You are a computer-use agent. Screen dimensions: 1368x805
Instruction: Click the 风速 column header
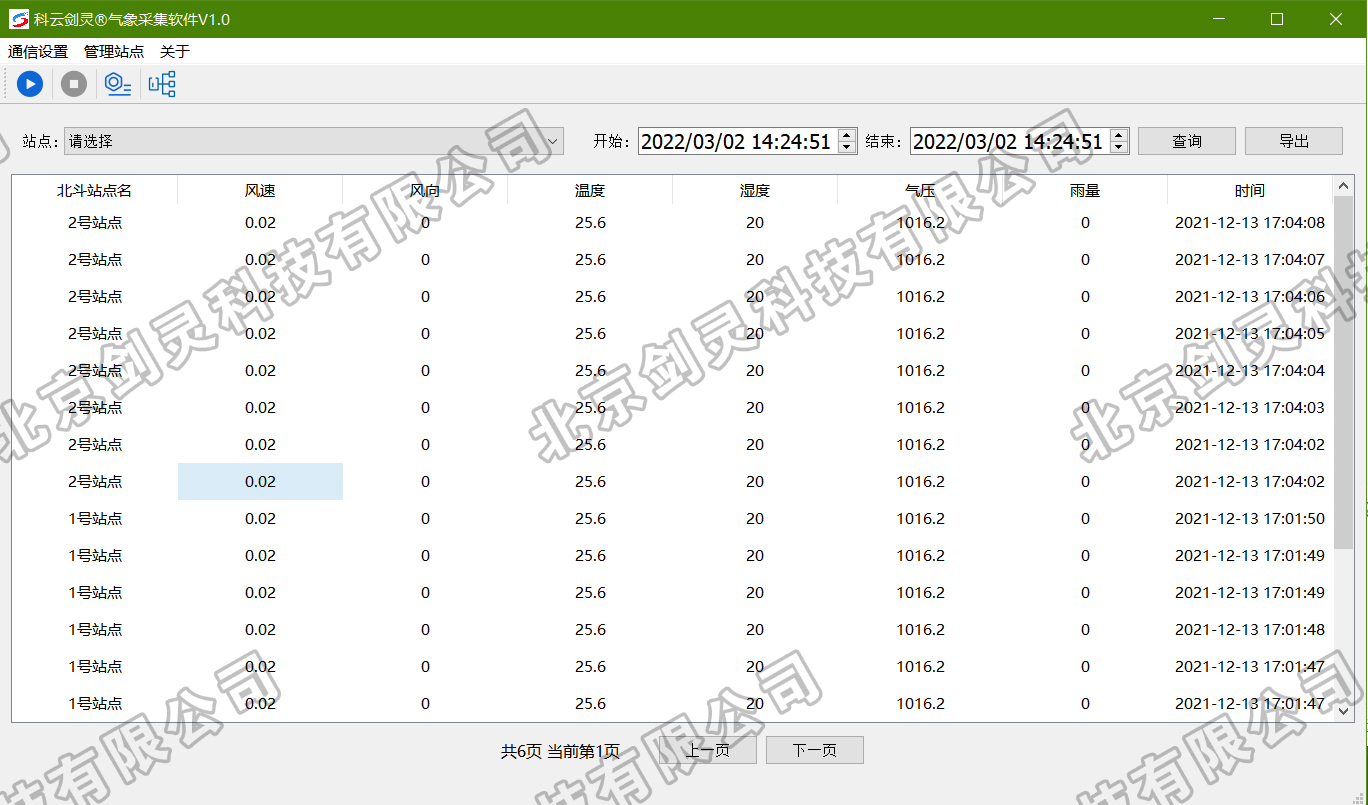pos(260,190)
